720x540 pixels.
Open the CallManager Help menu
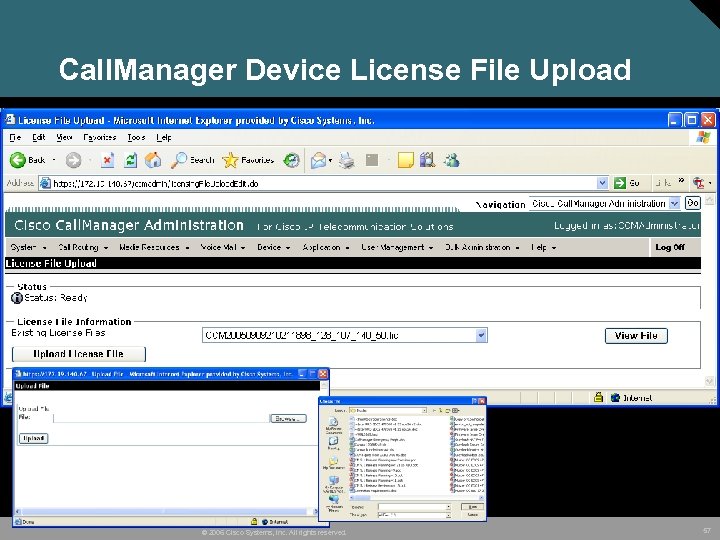pyautogui.click(x=543, y=248)
